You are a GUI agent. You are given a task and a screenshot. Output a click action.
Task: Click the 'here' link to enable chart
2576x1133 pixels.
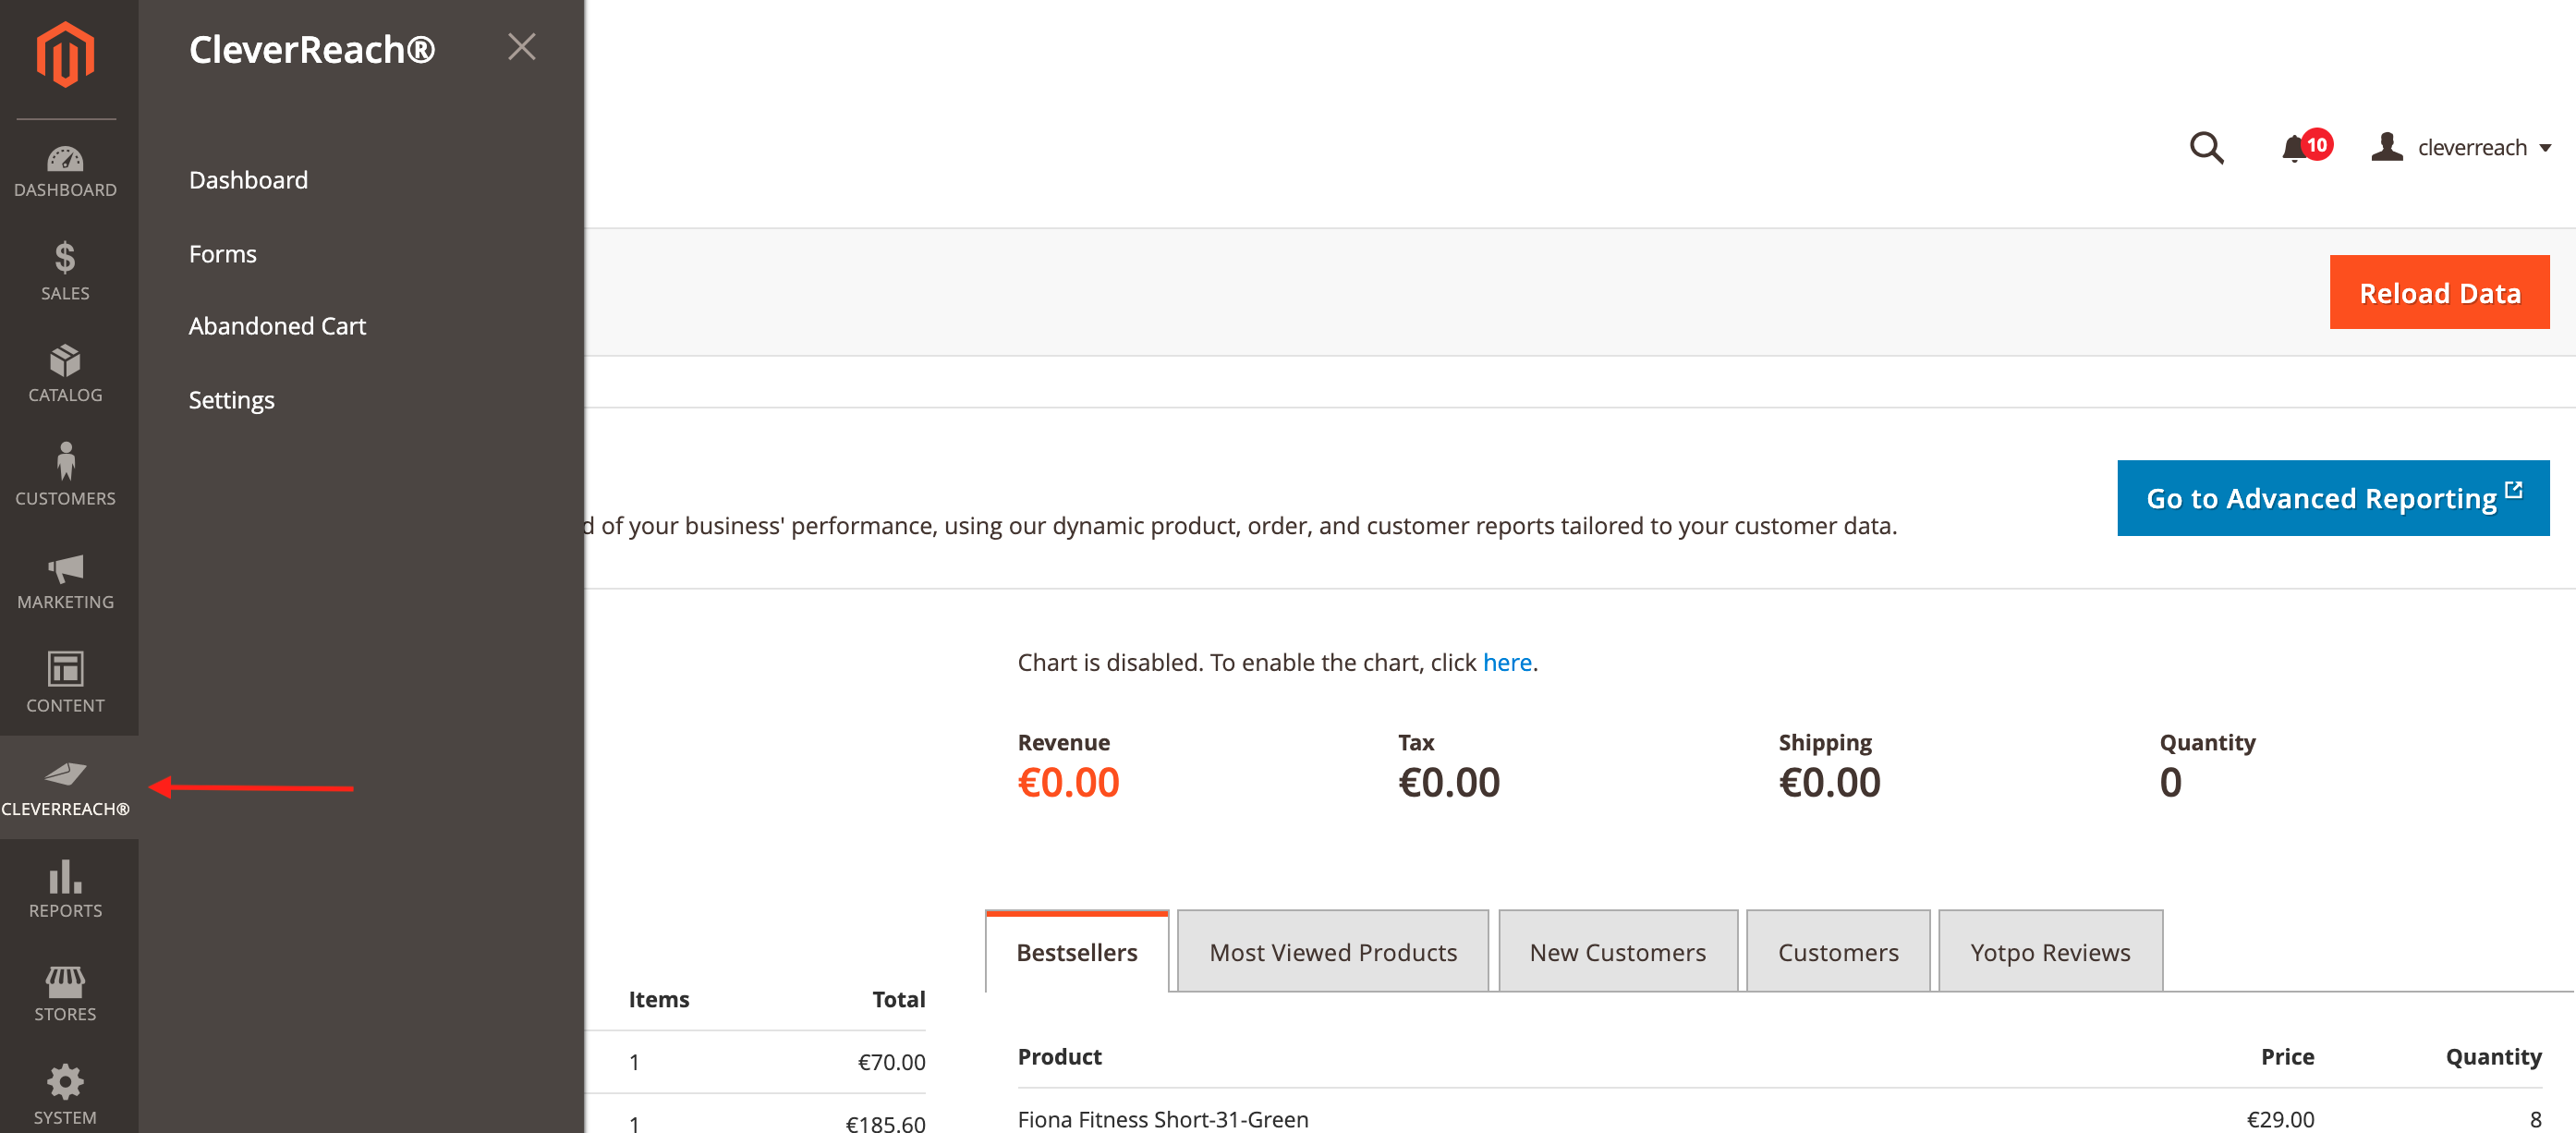tap(1506, 662)
